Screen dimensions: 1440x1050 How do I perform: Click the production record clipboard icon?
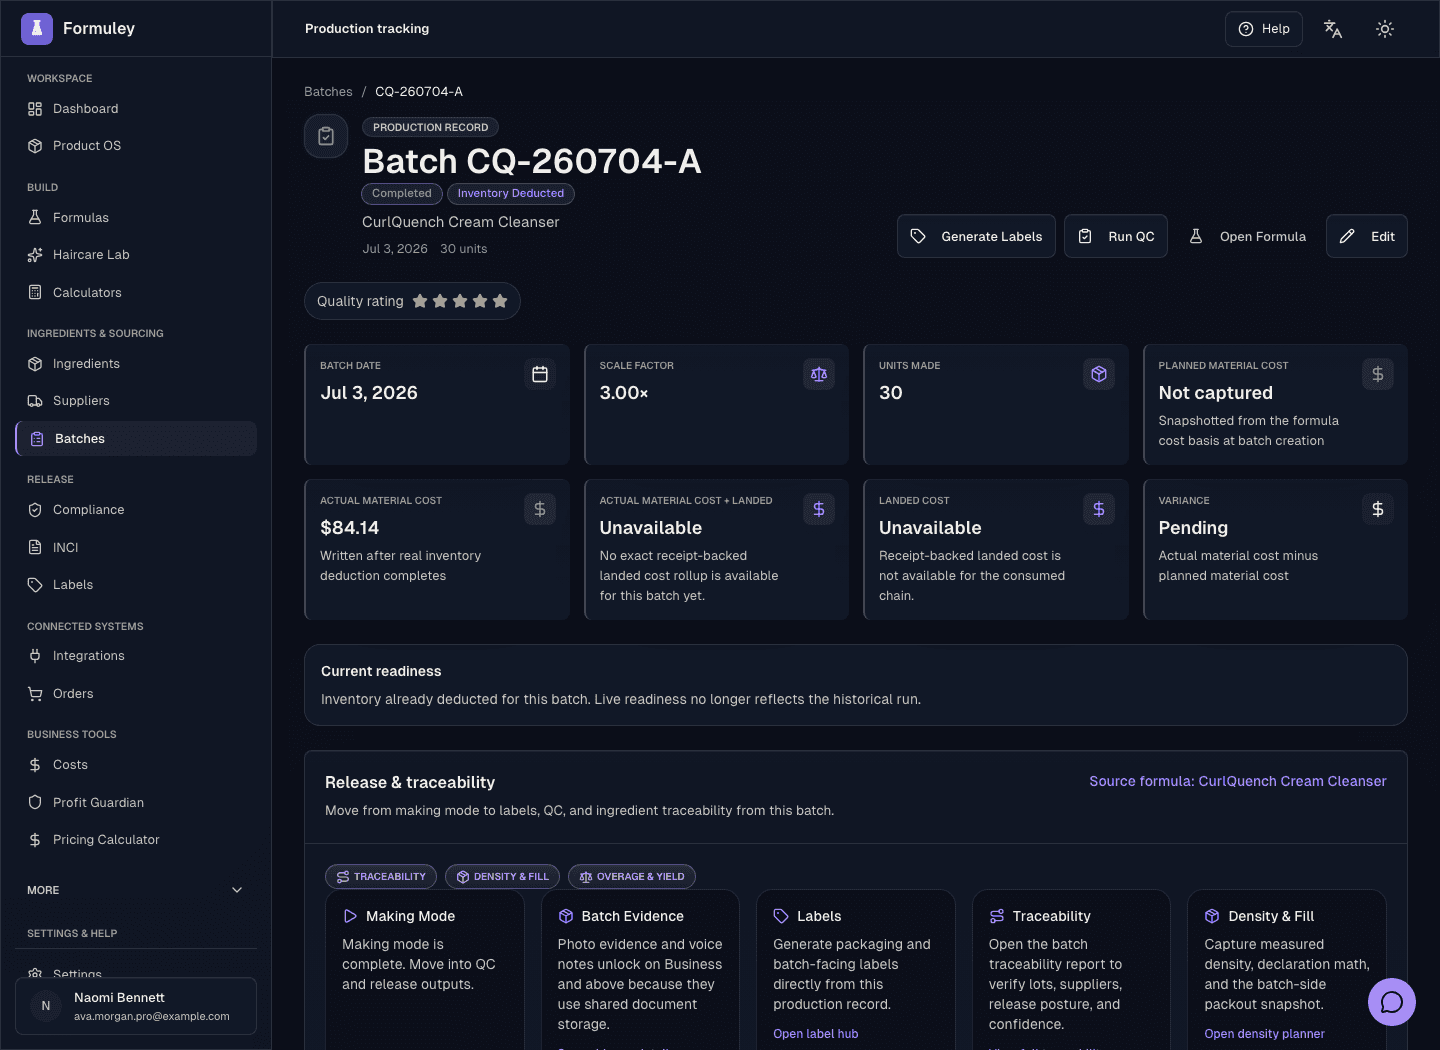point(326,136)
